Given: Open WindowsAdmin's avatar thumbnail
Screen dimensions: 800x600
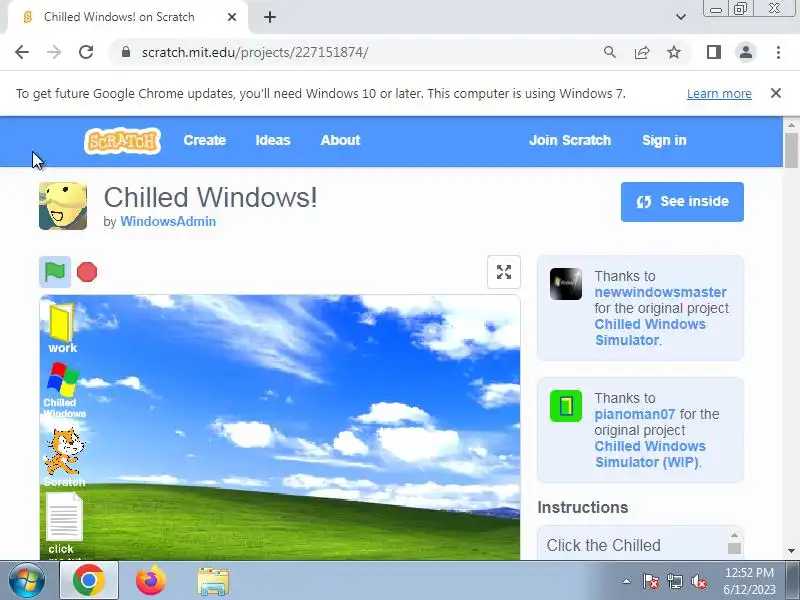Looking at the screenshot, I should click(63, 206).
